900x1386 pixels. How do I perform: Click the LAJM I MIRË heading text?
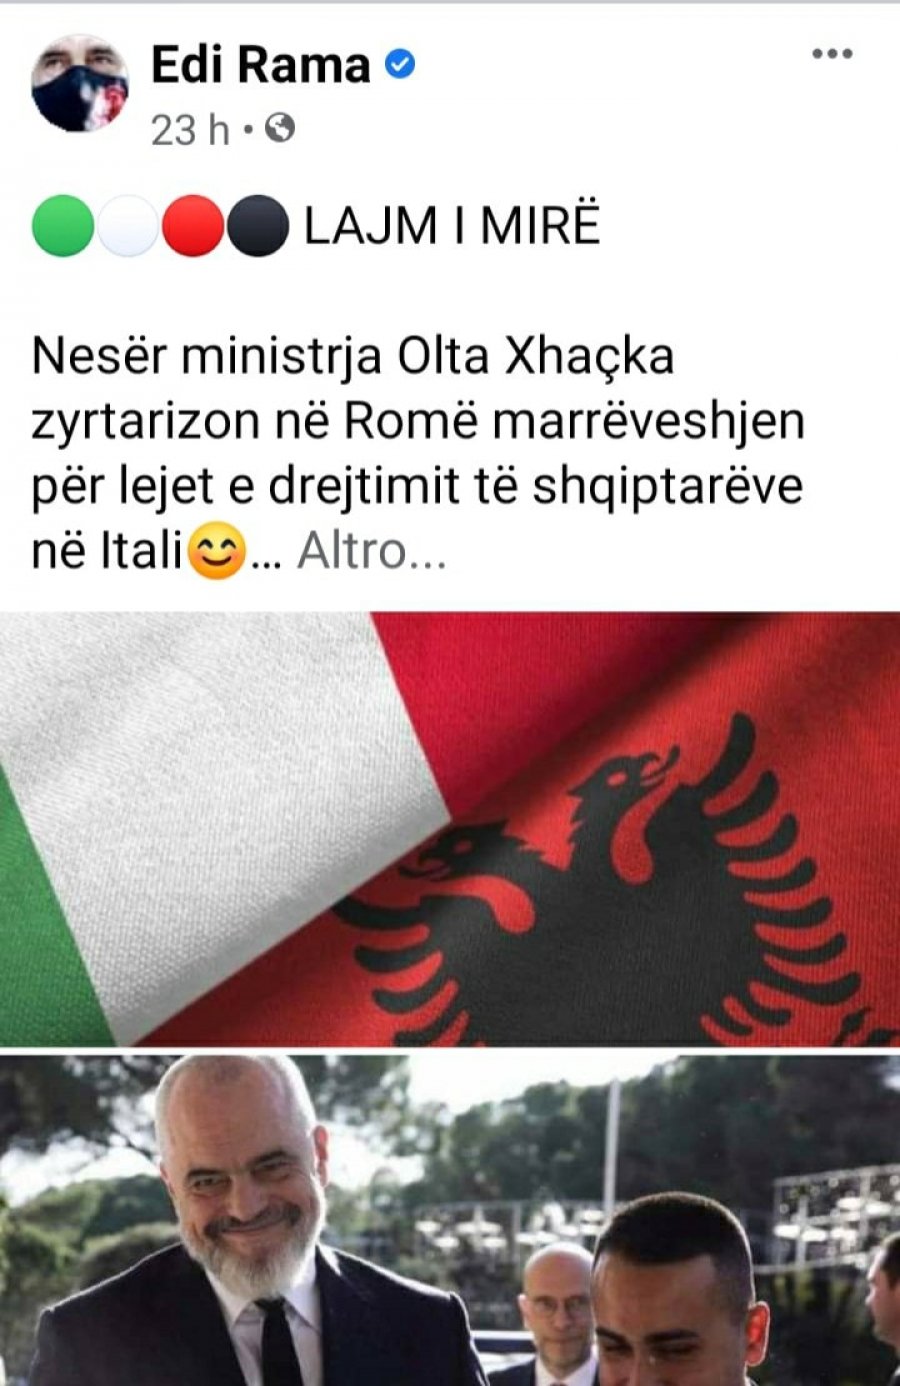click(x=452, y=225)
